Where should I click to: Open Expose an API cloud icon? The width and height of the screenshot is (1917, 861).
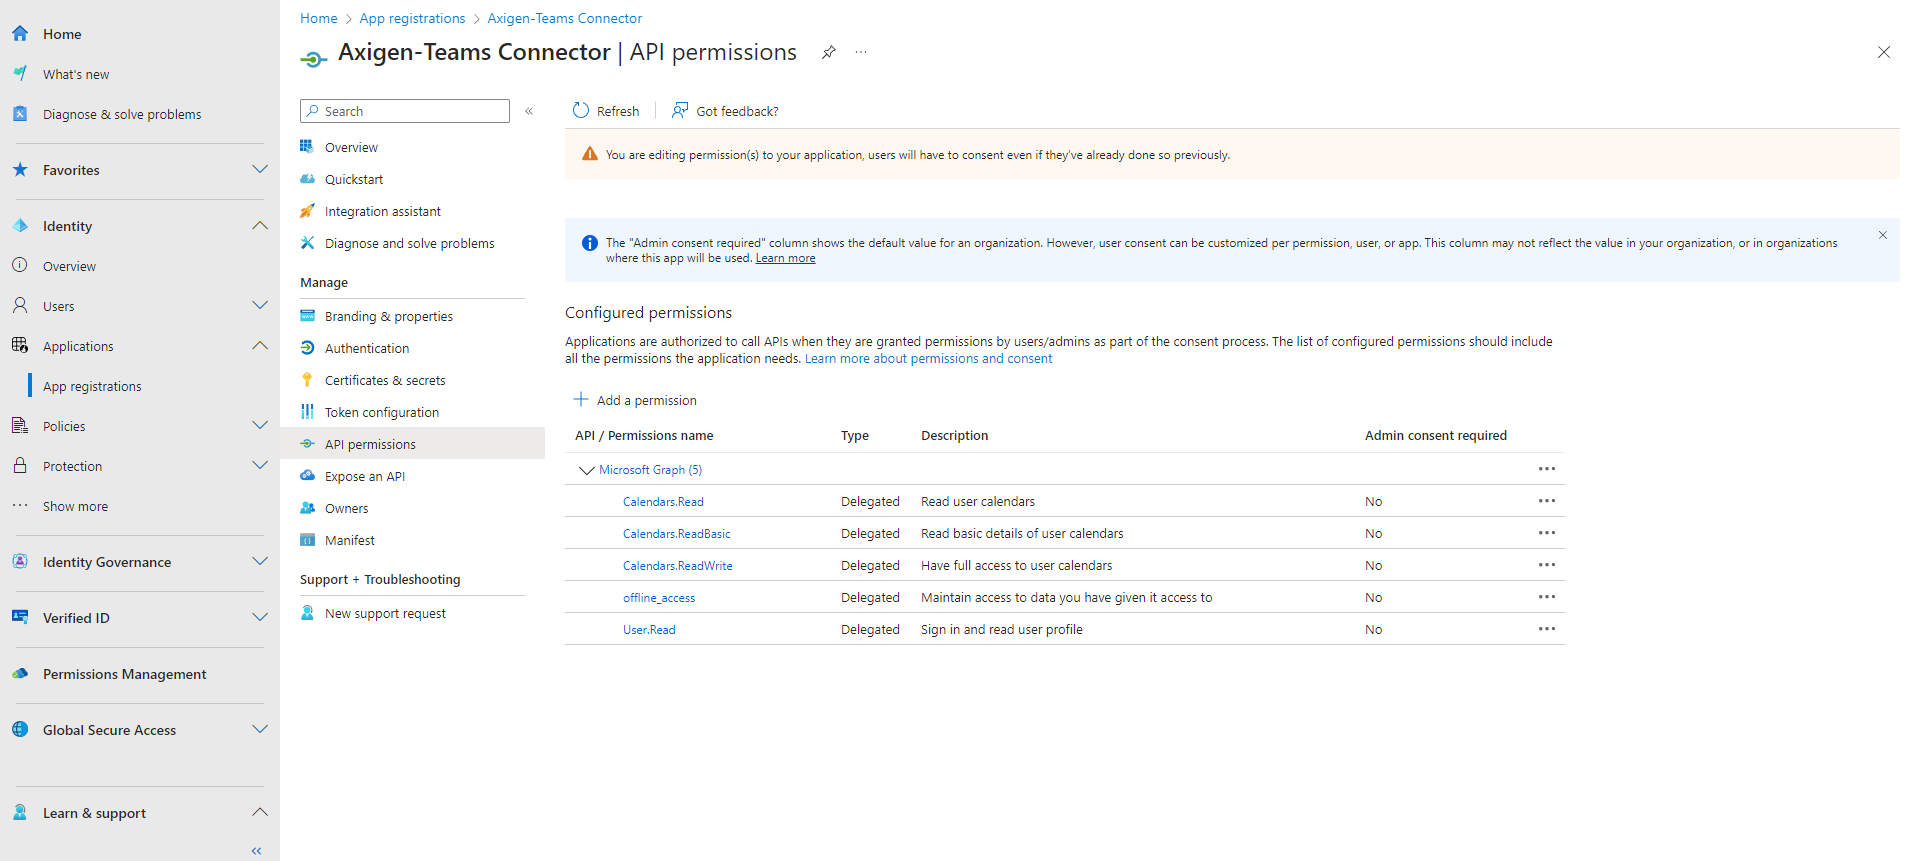tap(307, 476)
